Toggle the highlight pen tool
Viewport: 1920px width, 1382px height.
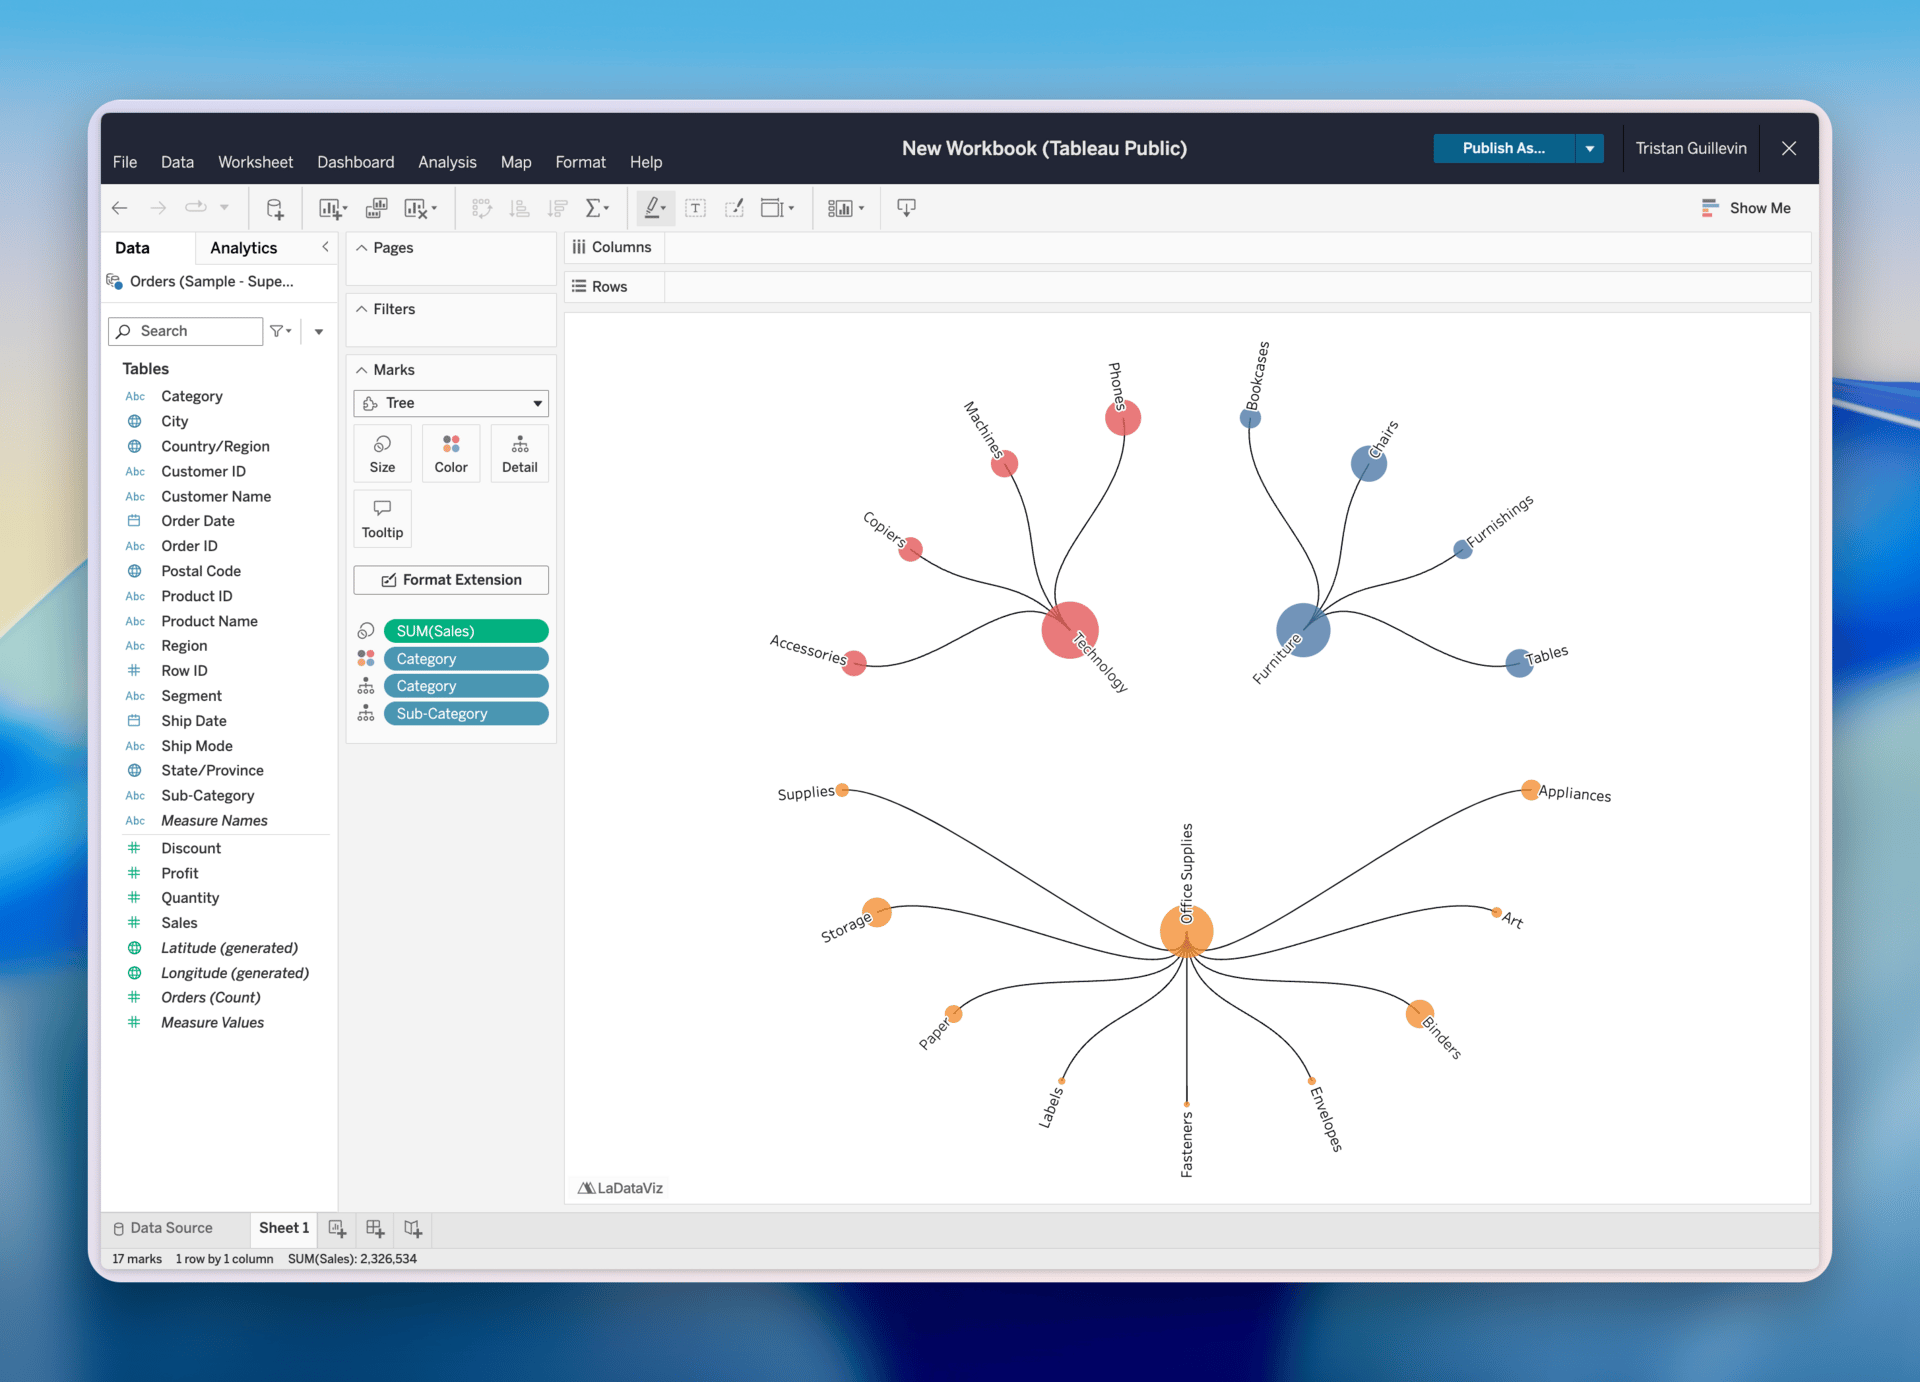[x=652, y=208]
